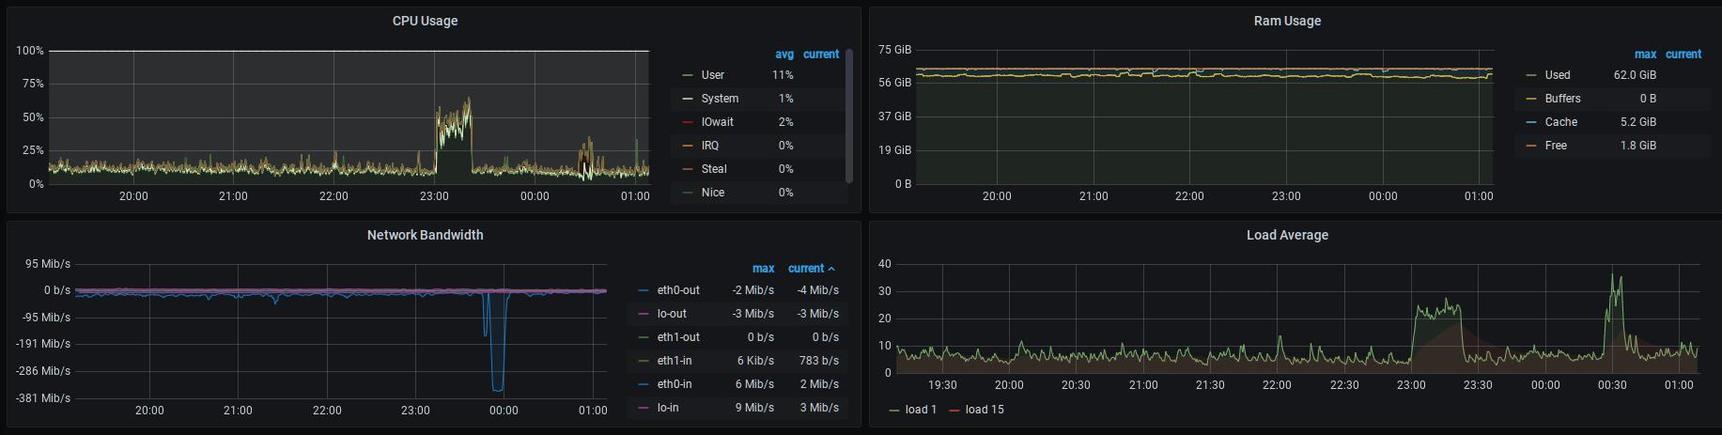Toggle the IOwait series in CPU legend
The height and width of the screenshot is (435, 1722).
717,122
